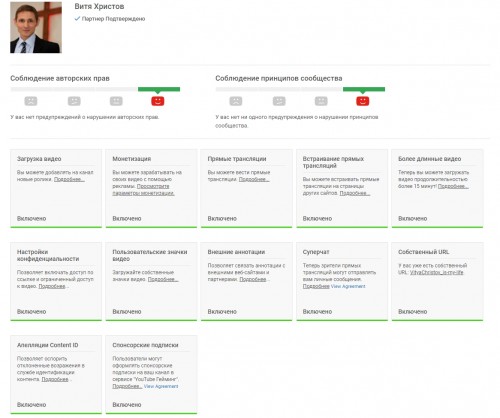Click the red happy face under community guidelines

pyautogui.click(x=363, y=101)
